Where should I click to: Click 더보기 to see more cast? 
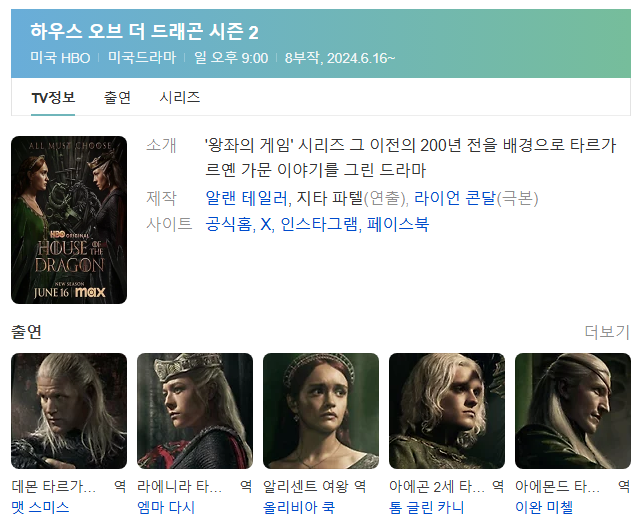click(607, 332)
